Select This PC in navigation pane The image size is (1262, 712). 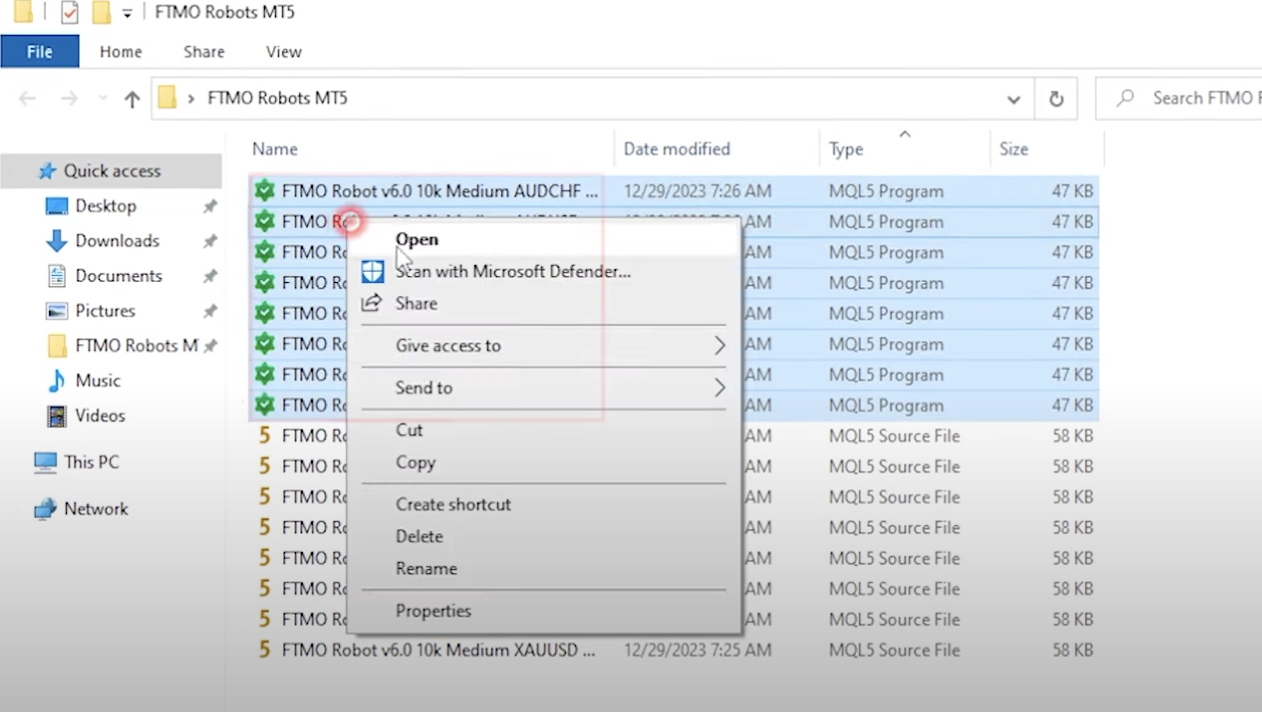tap(91, 462)
